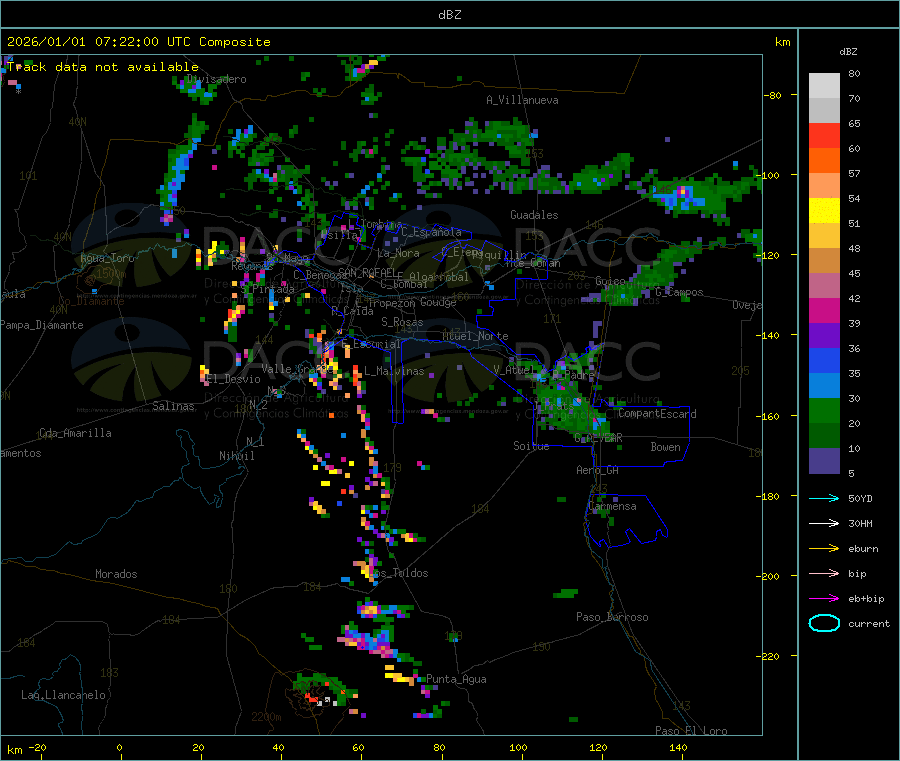The width and height of the screenshot is (900, 761).
Task: Click the A_Villanueva location label
Action: (522, 100)
